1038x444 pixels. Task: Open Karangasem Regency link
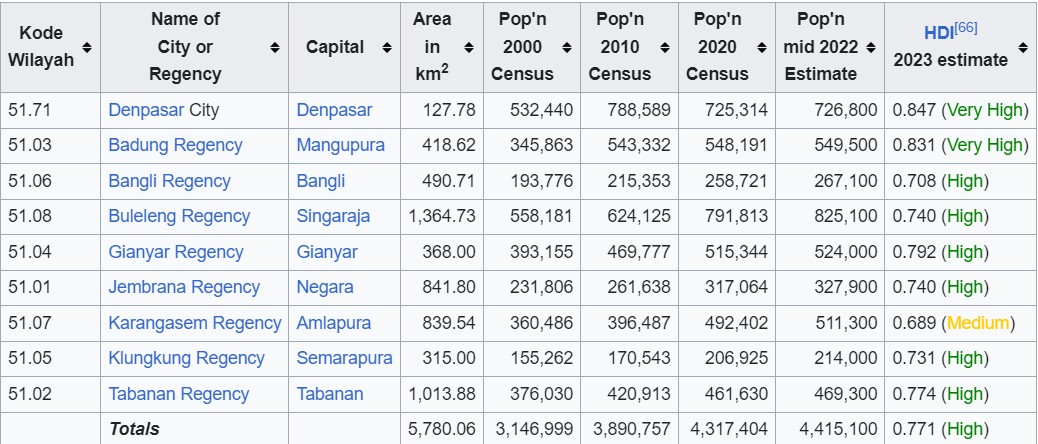pyautogui.click(x=195, y=323)
